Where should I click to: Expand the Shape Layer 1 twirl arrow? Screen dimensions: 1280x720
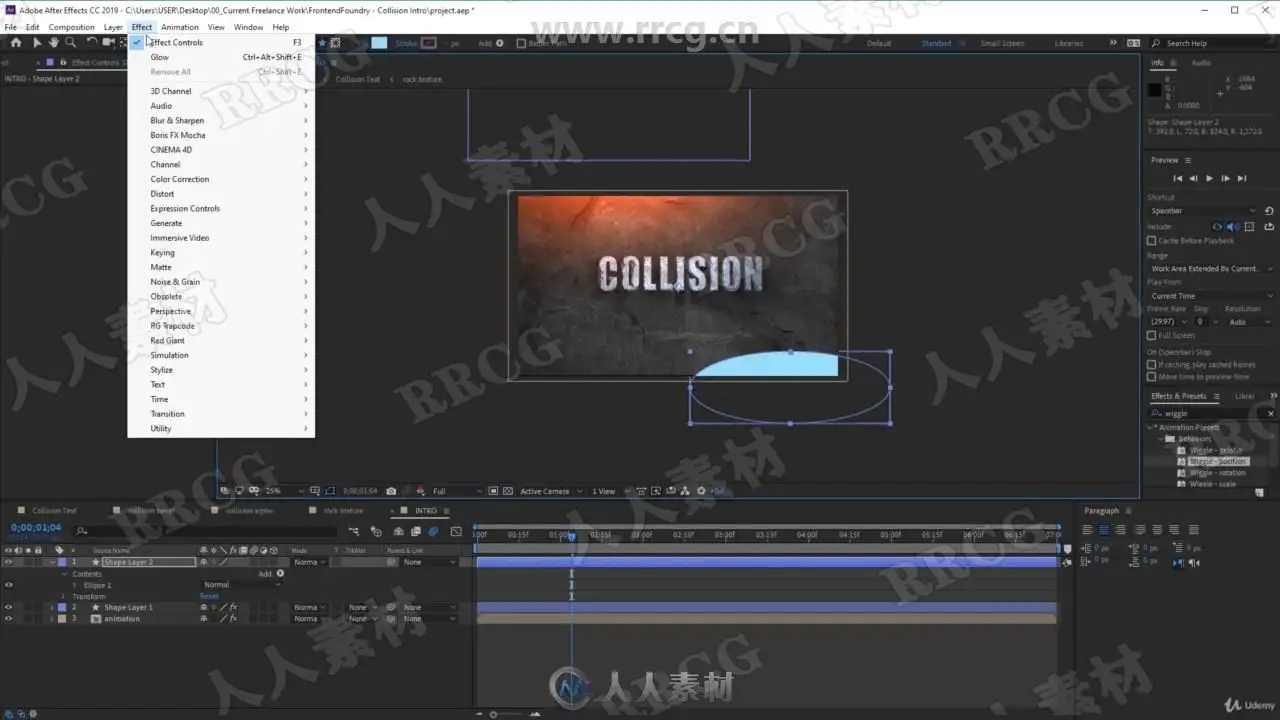(x=52, y=607)
